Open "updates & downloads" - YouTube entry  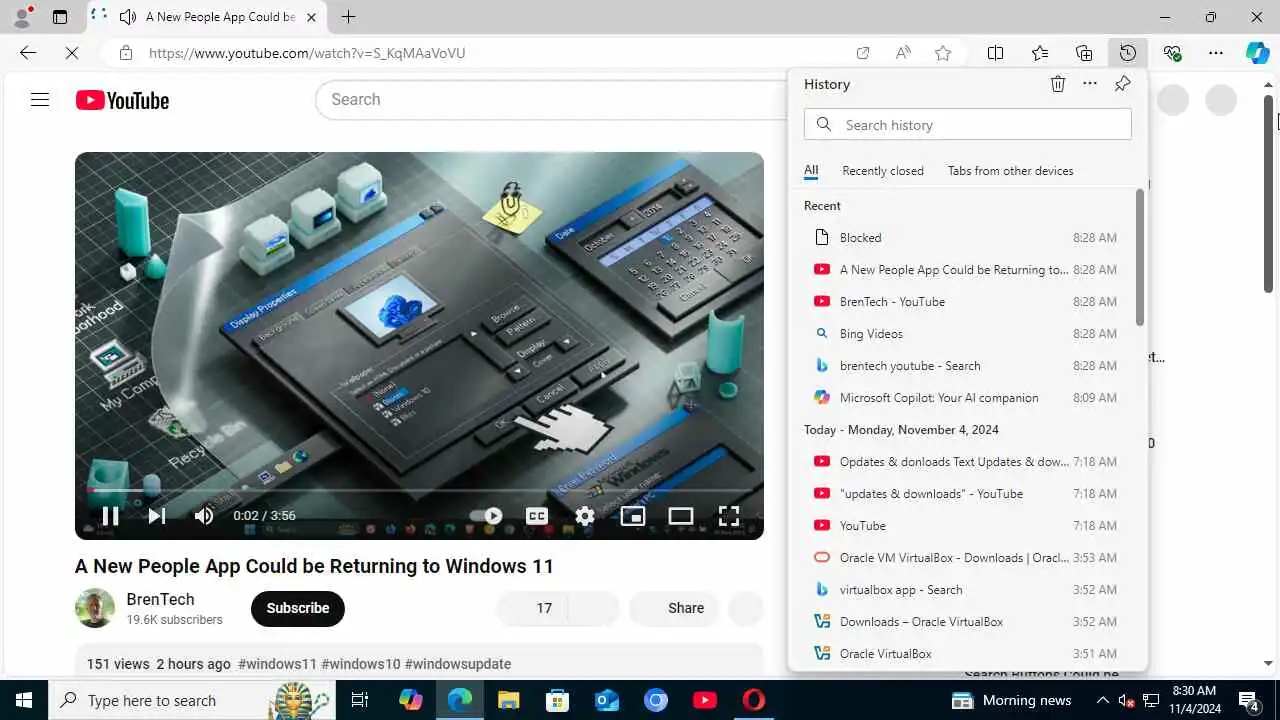[966, 494]
